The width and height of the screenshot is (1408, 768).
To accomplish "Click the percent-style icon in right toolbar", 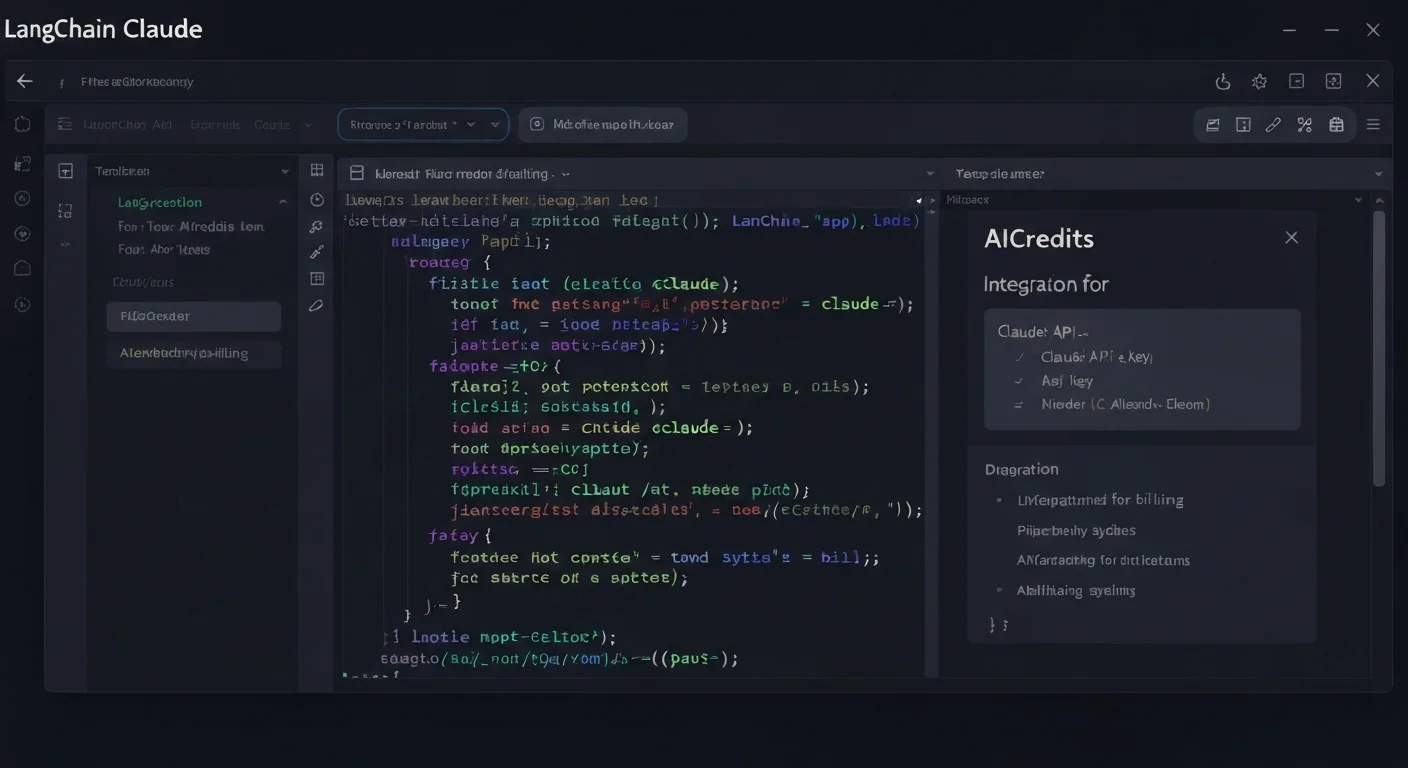I will click(1304, 125).
